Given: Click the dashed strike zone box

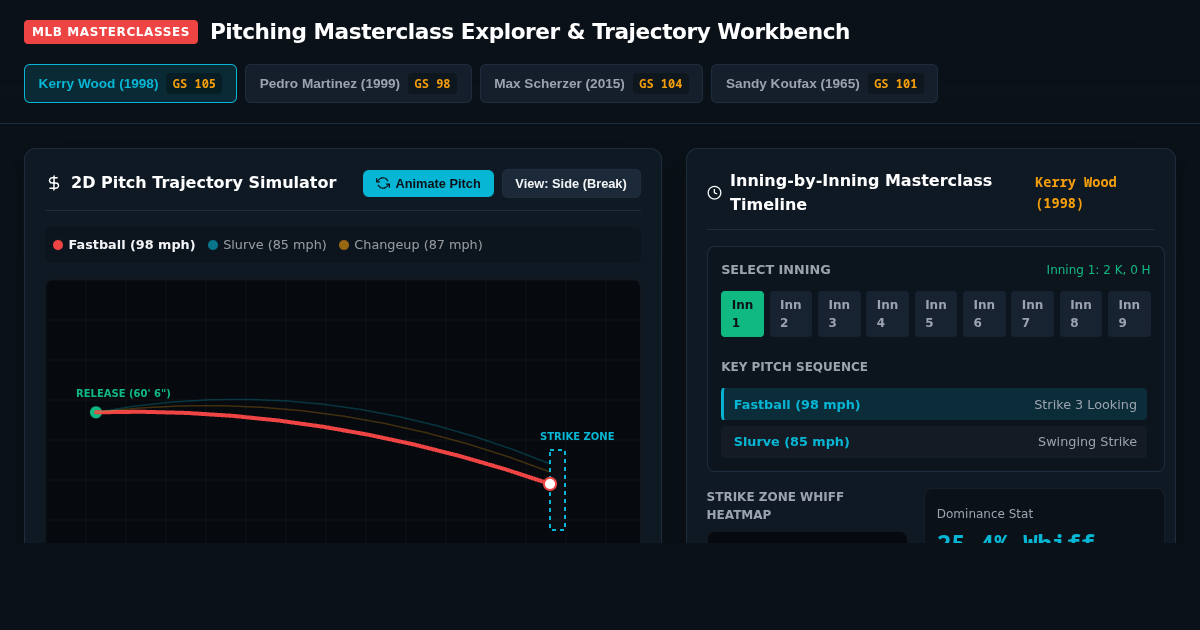Looking at the screenshot, I should coord(557,490).
